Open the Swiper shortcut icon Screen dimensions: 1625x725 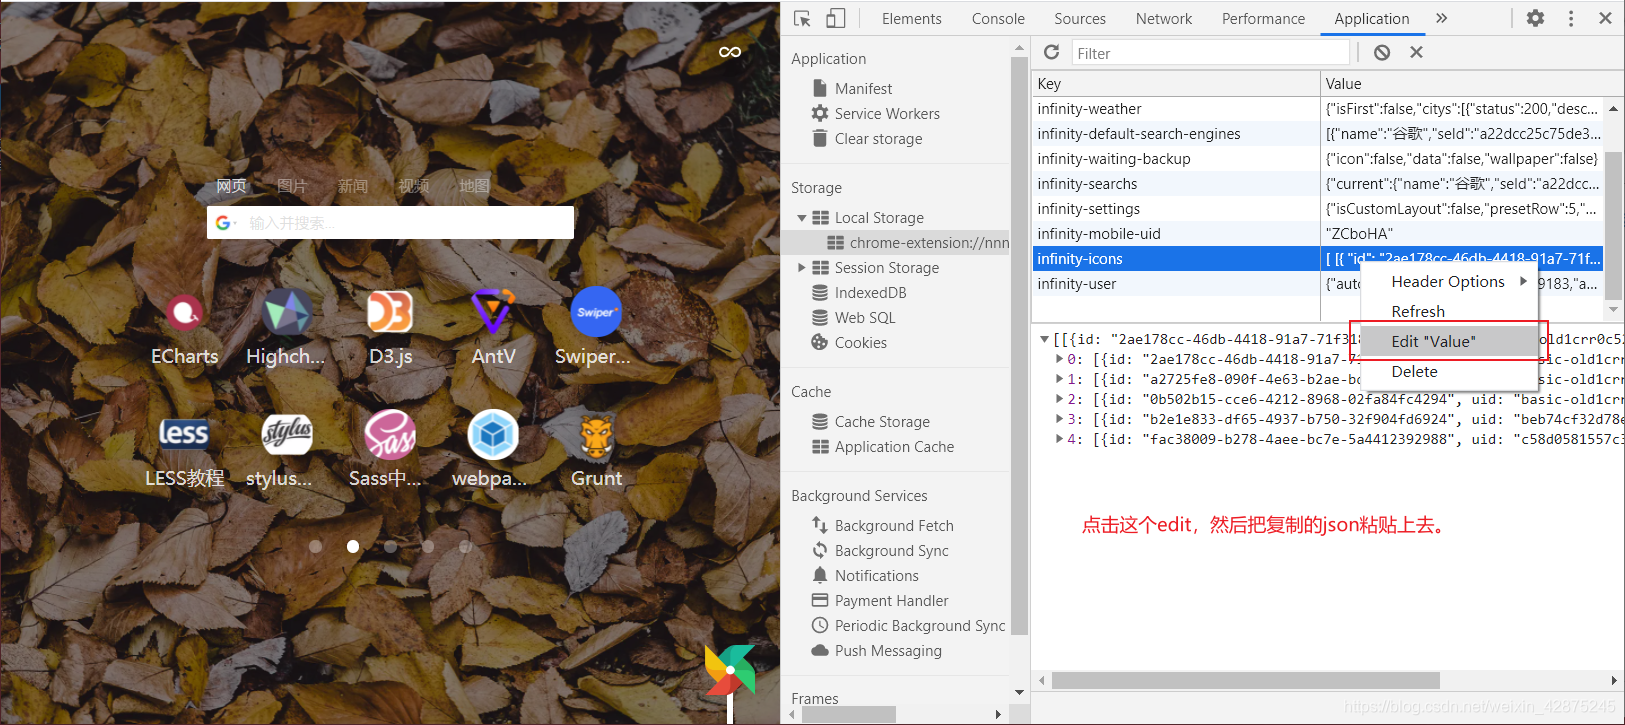point(596,313)
